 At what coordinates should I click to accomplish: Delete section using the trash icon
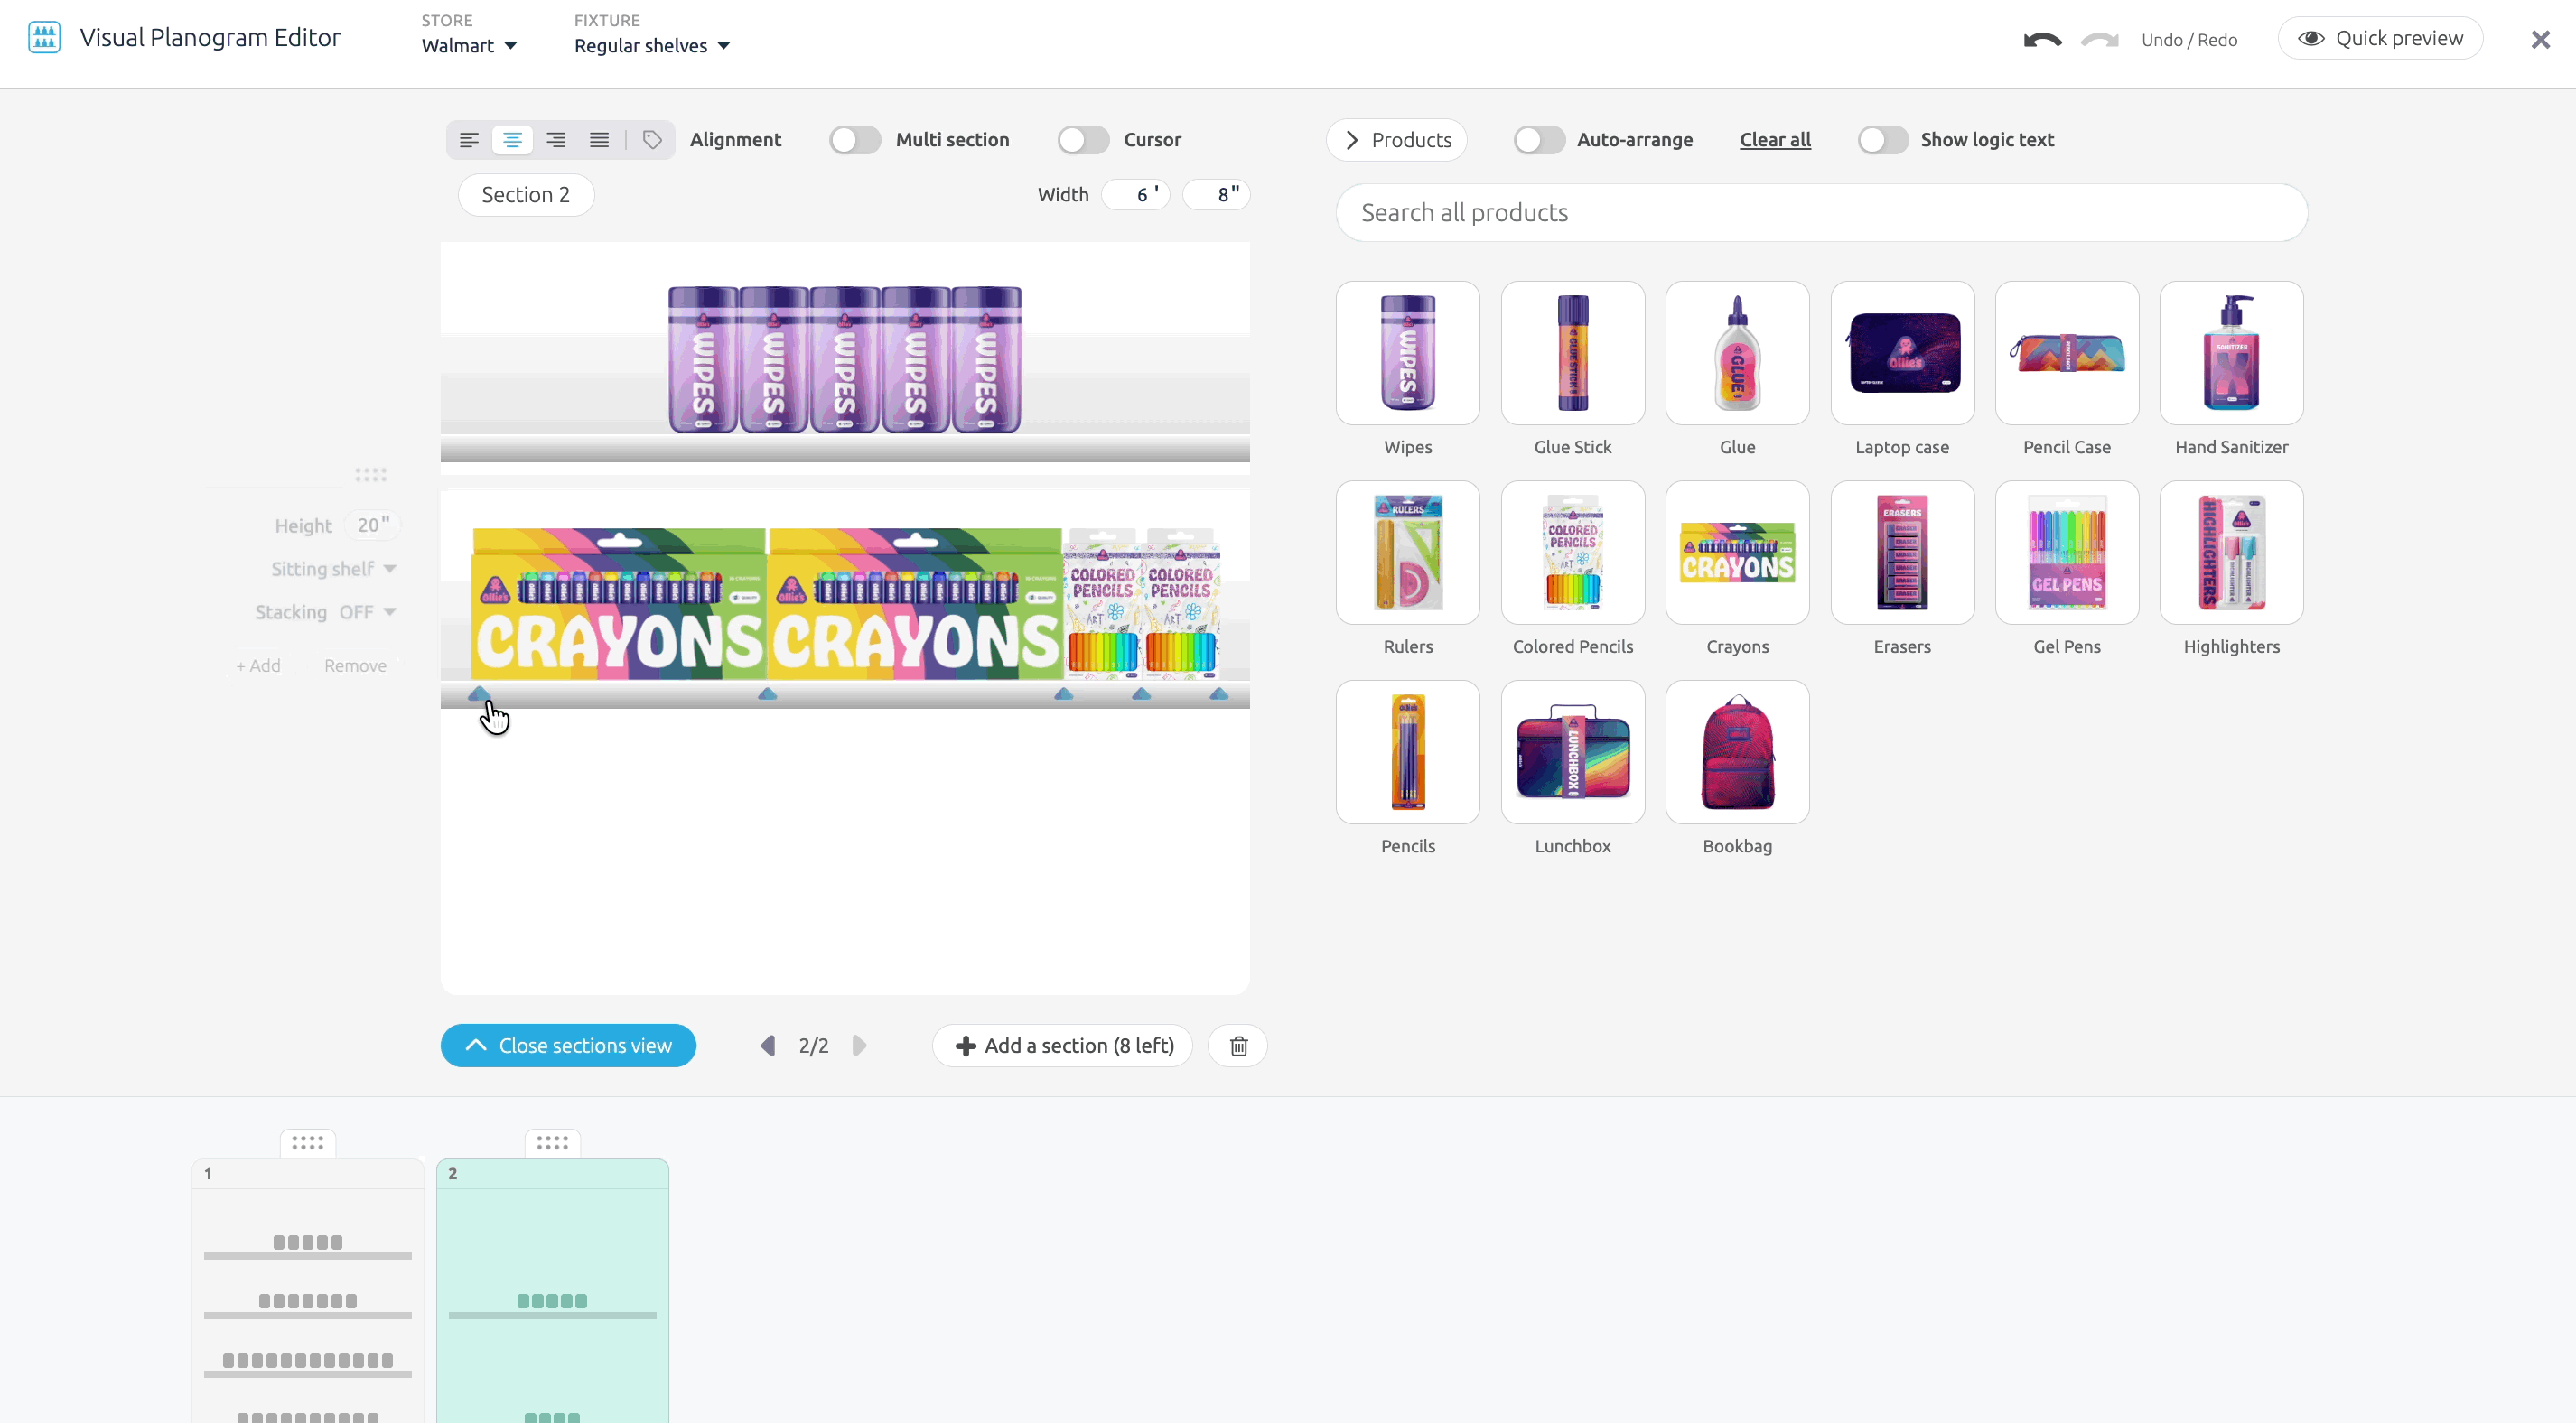[1238, 1046]
